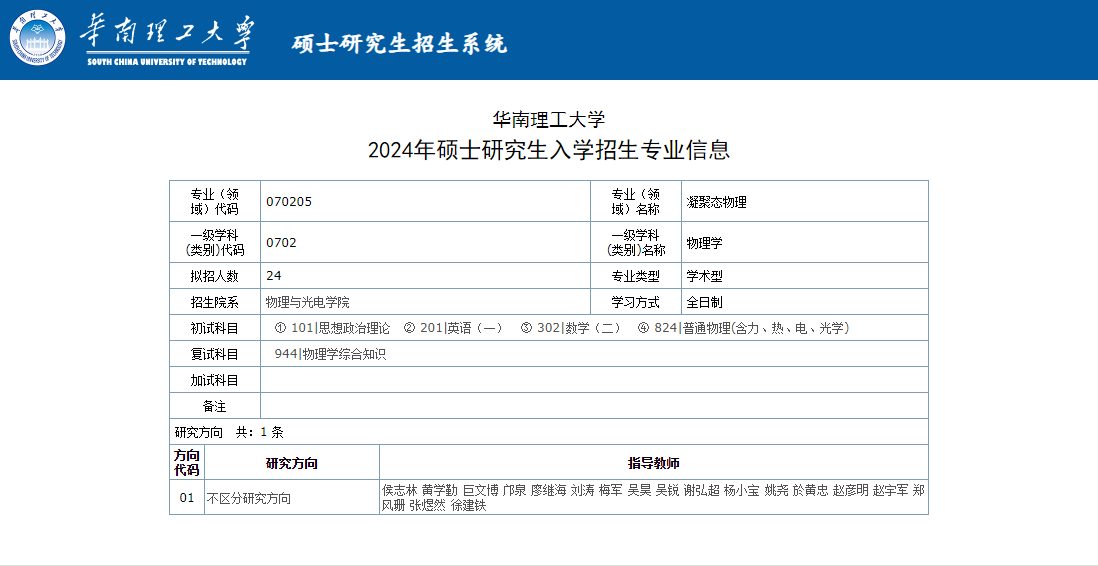Click advisor name 赵彦明

pyautogui.click(x=851, y=490)
